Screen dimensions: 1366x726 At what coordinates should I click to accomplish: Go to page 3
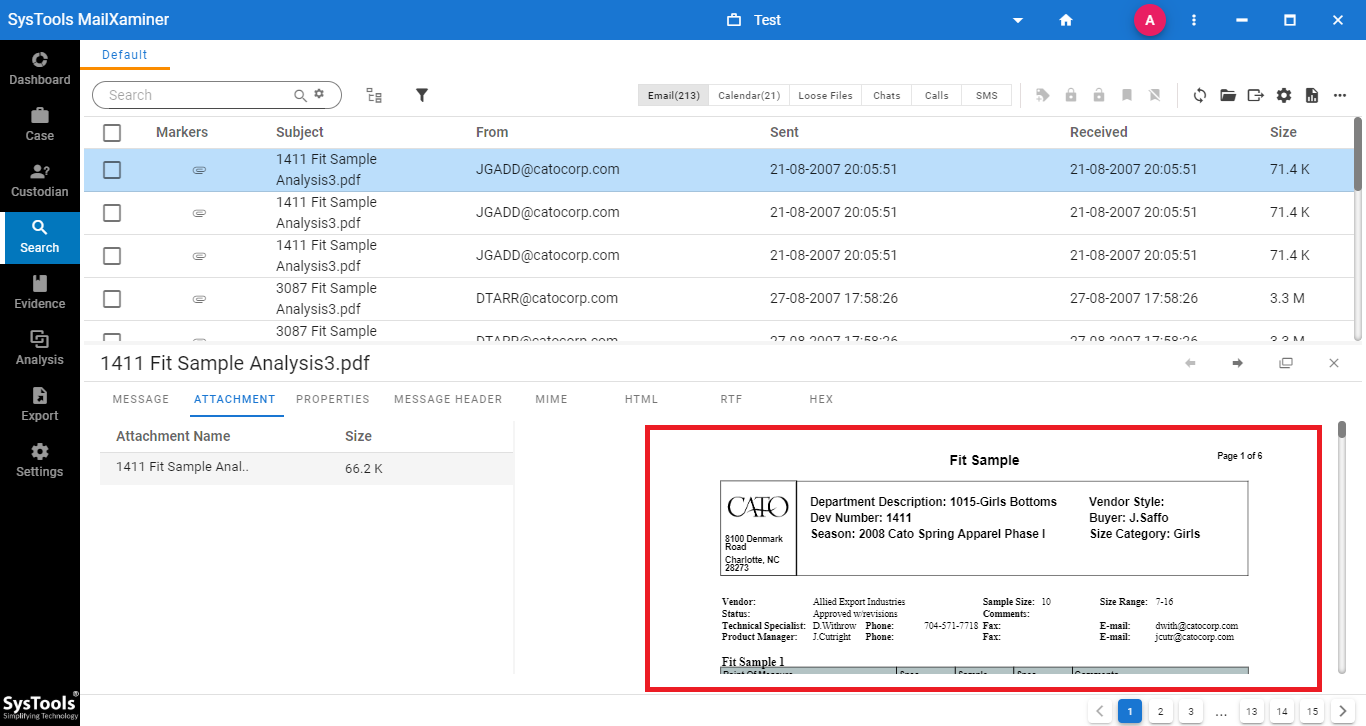click(x=1190, y=711)
